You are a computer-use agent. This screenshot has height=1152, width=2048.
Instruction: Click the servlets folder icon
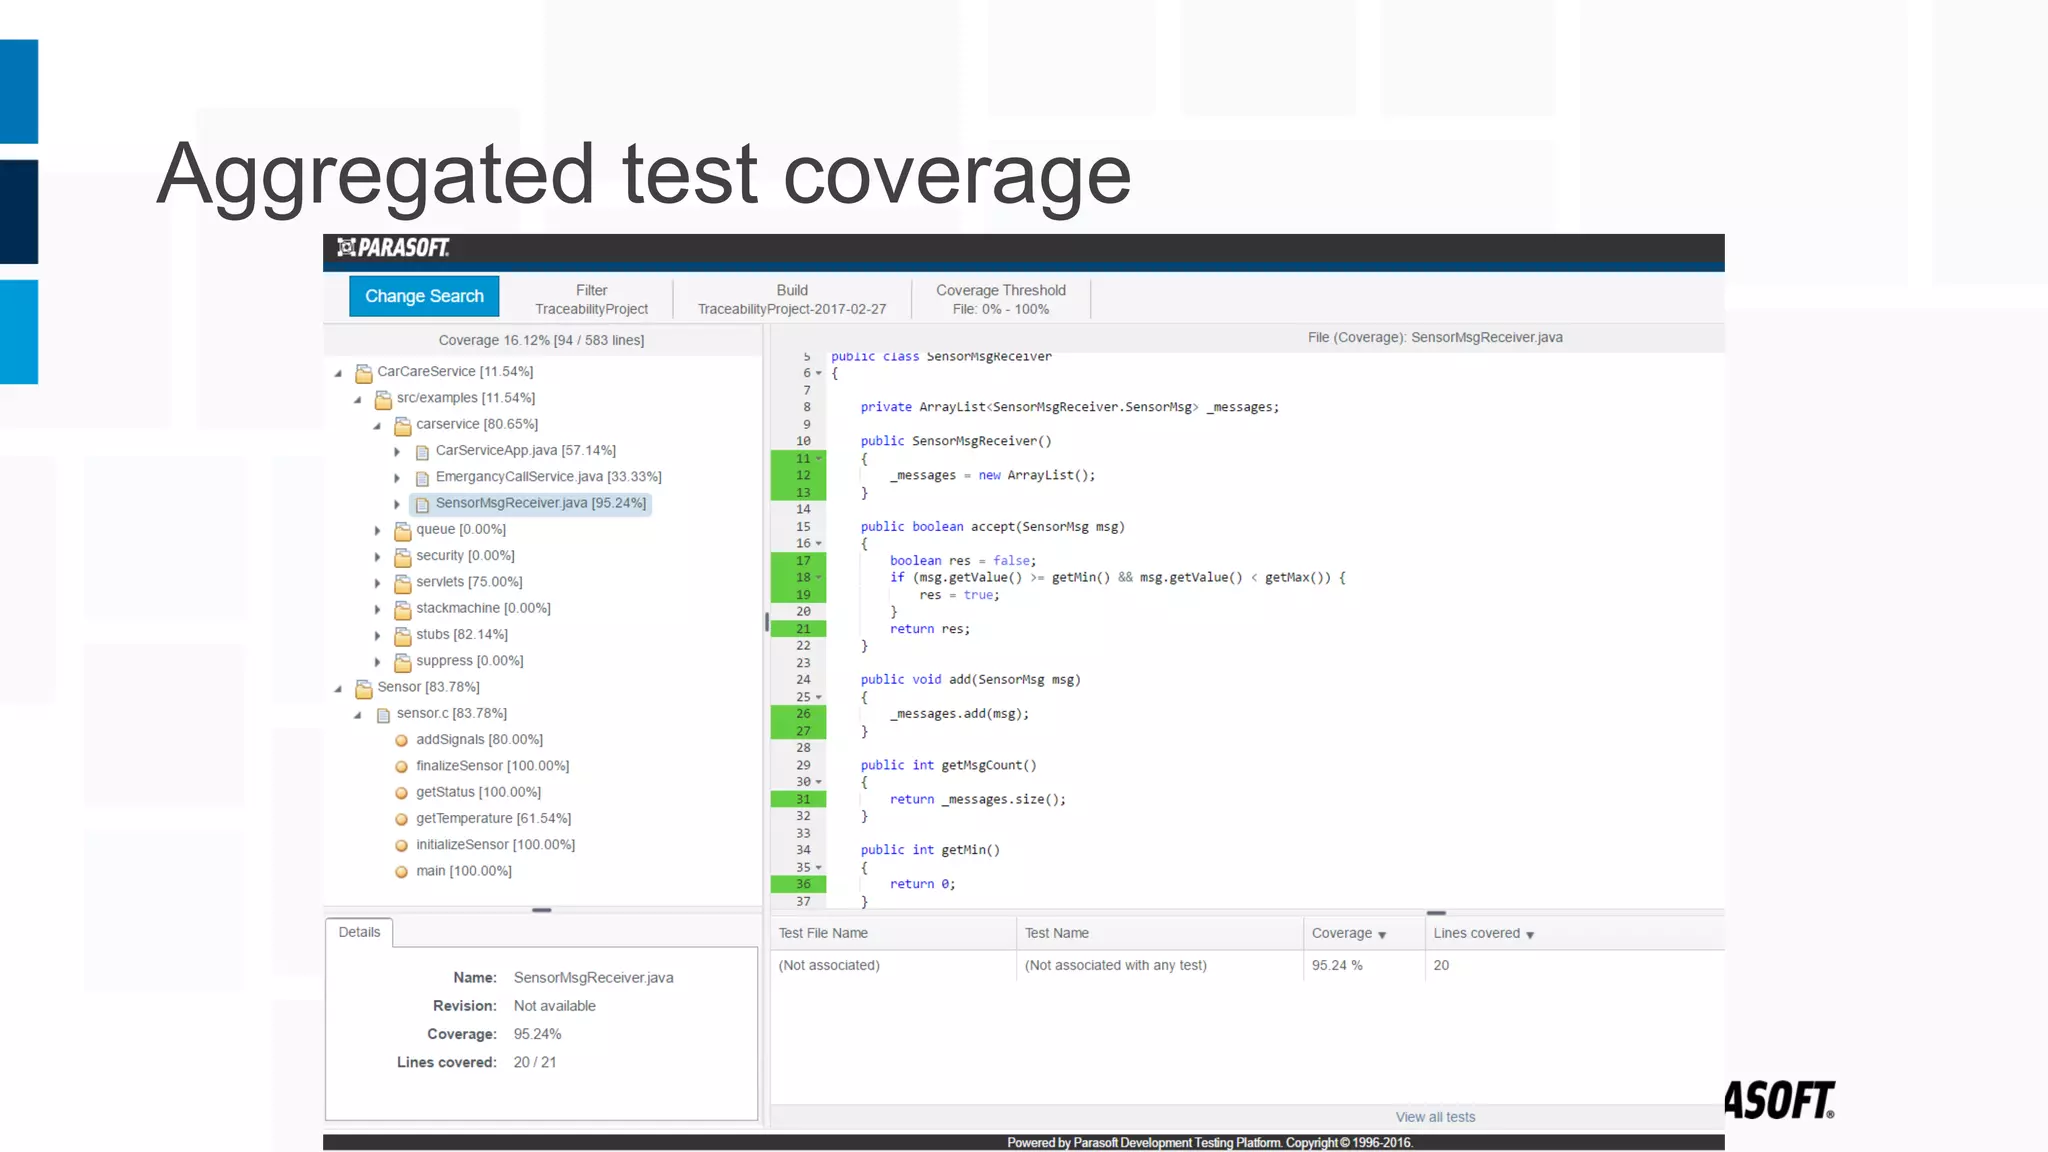tap(403, 583)
